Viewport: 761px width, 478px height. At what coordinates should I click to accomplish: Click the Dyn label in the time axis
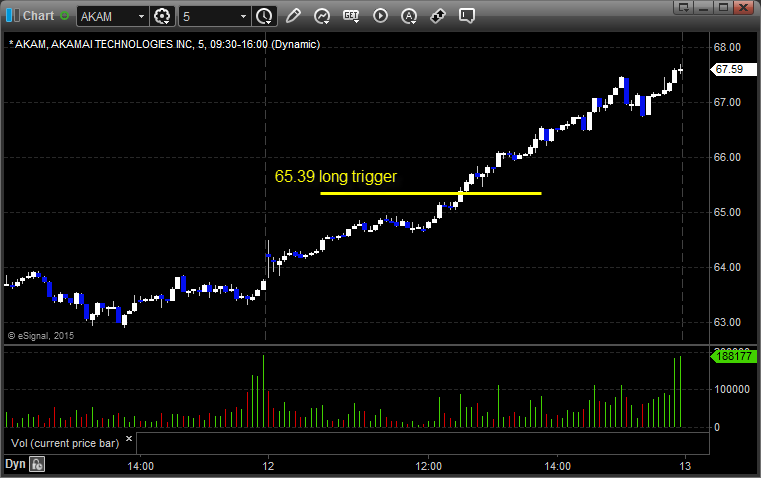click(15, 464)
